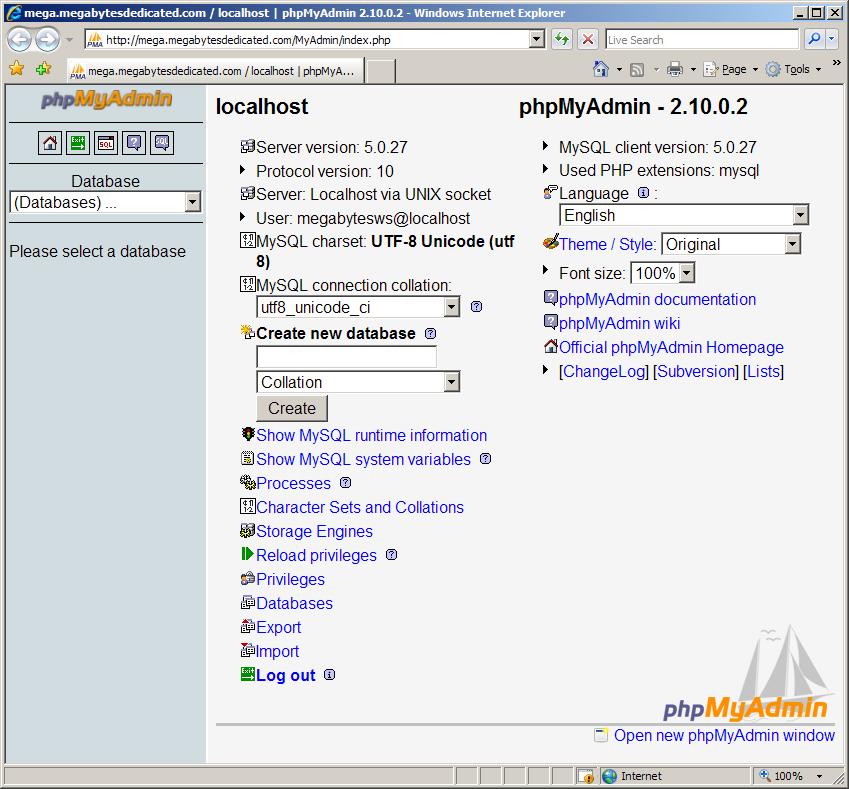Image resolution: width=849 pixels, height=789 pixels.
Task: Click the Log out link
Action: (285, 675)
